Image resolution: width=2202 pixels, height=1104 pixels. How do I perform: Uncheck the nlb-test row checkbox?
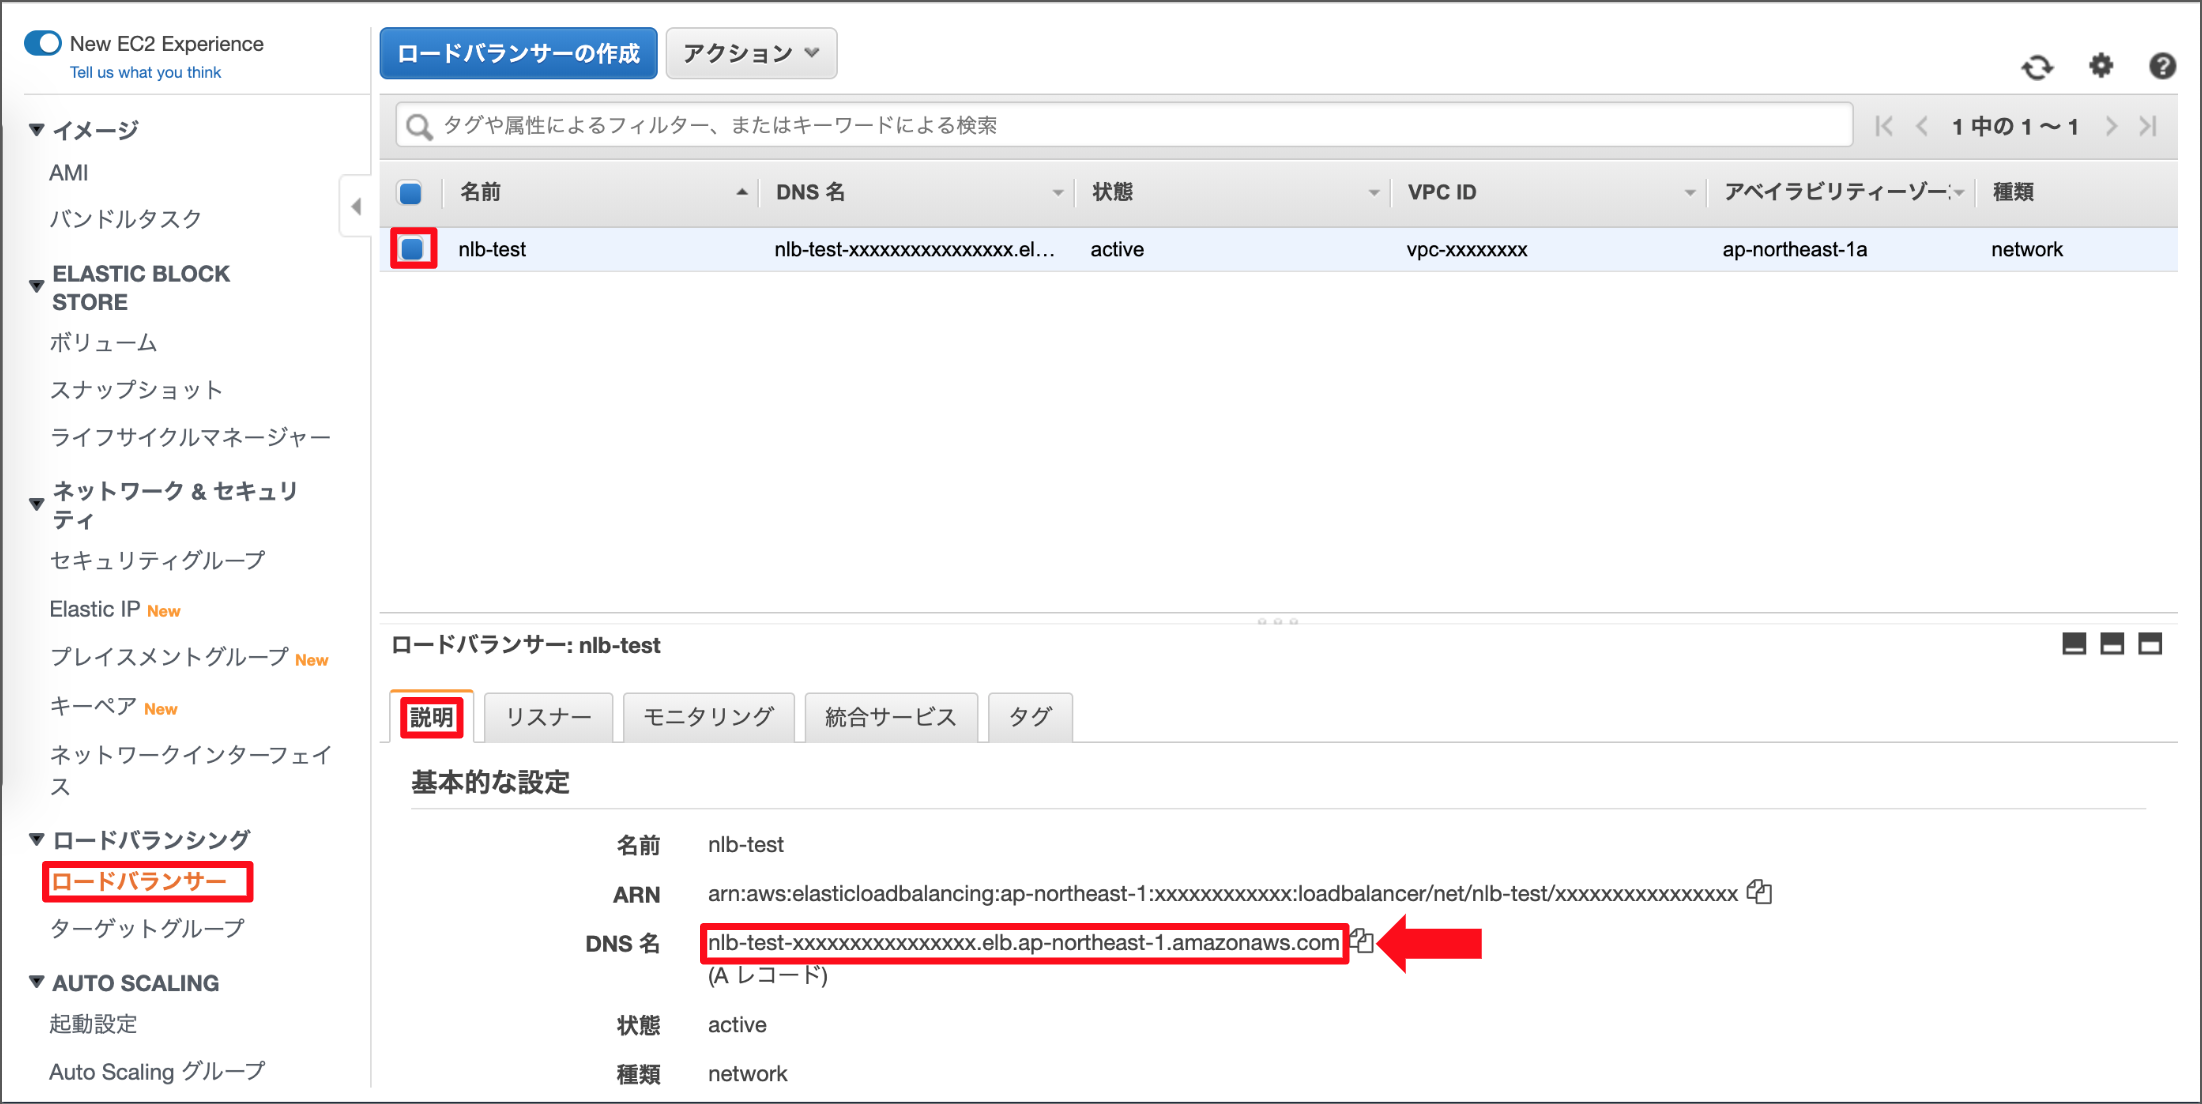(x=412, y=249)
